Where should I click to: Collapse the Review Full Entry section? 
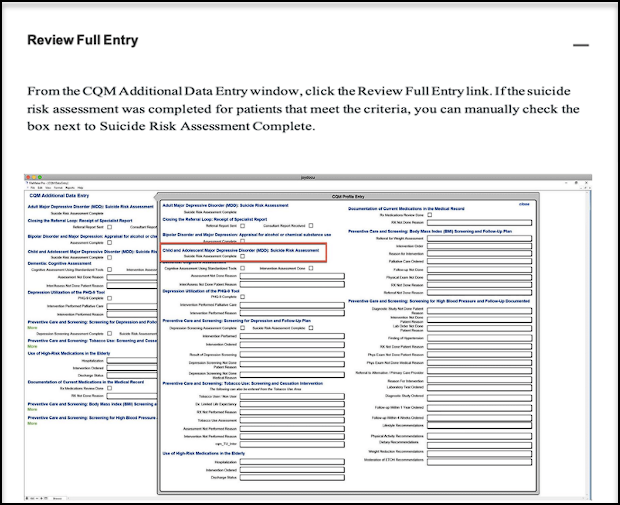(x=581, y=45)
